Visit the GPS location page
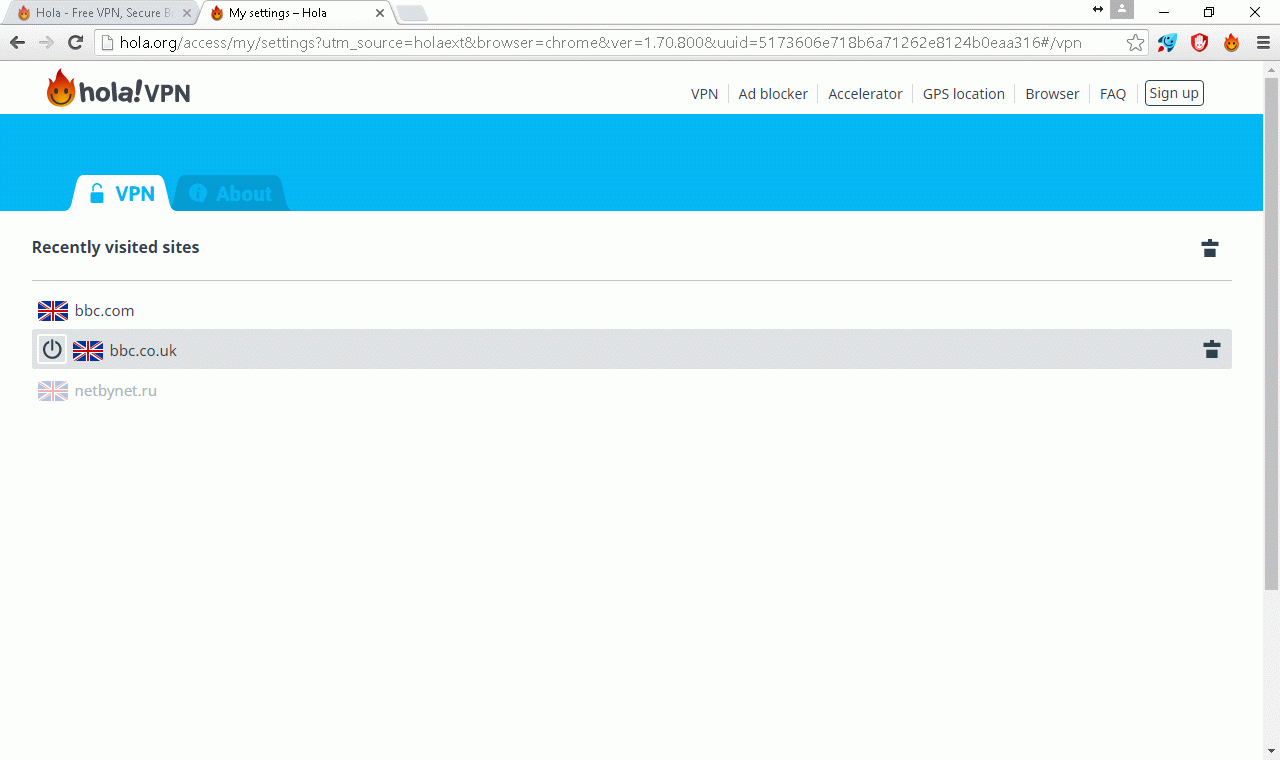 coord(964,94)
